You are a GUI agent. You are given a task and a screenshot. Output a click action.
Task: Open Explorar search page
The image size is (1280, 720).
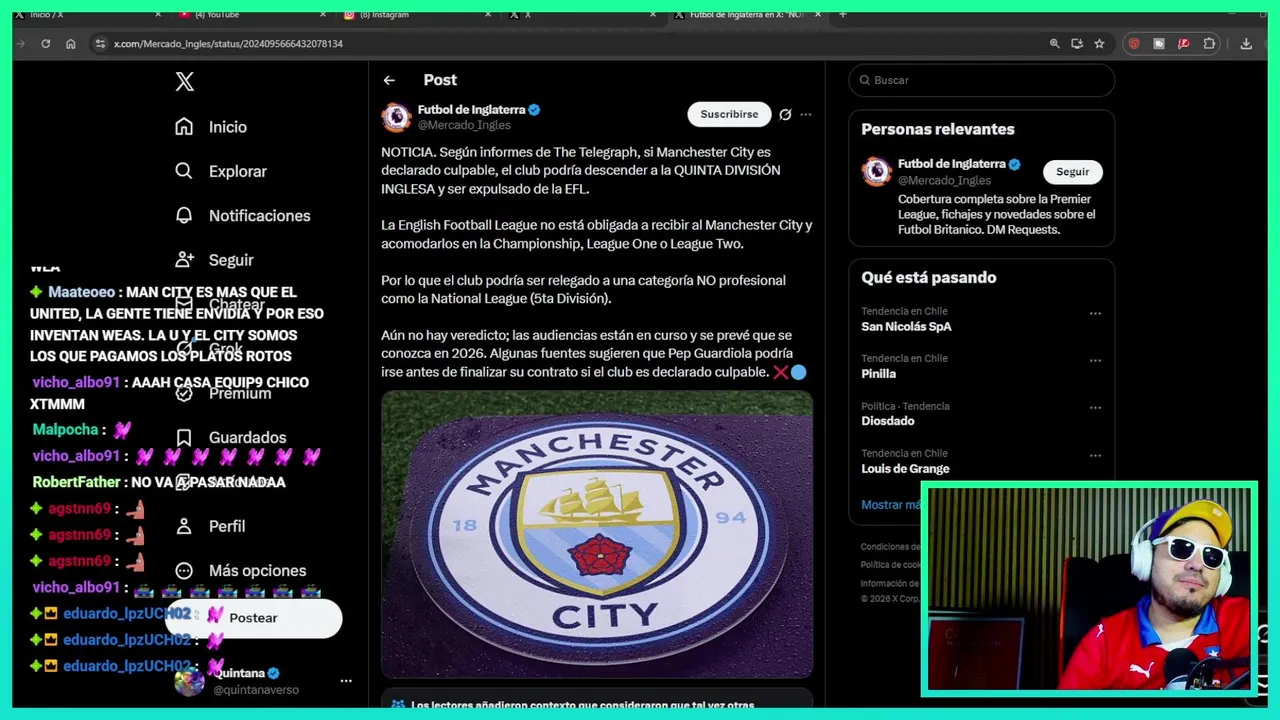click(221, 171)
